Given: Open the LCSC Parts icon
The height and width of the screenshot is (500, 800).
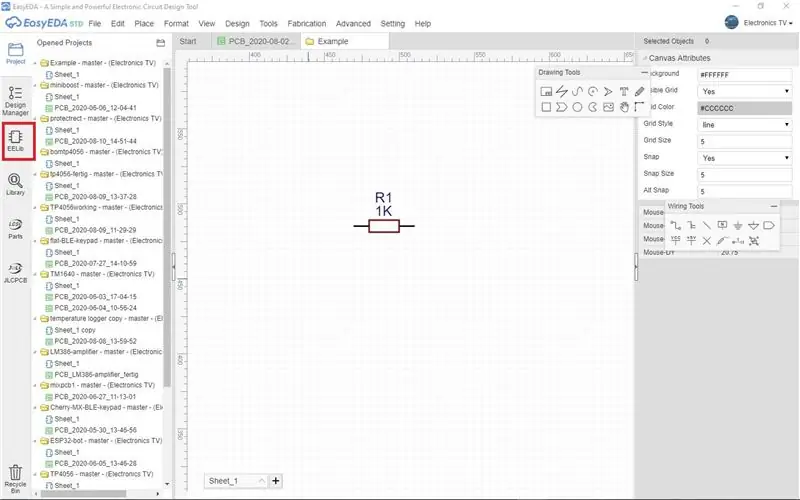Looking at the screenshot, I should 15,229.
